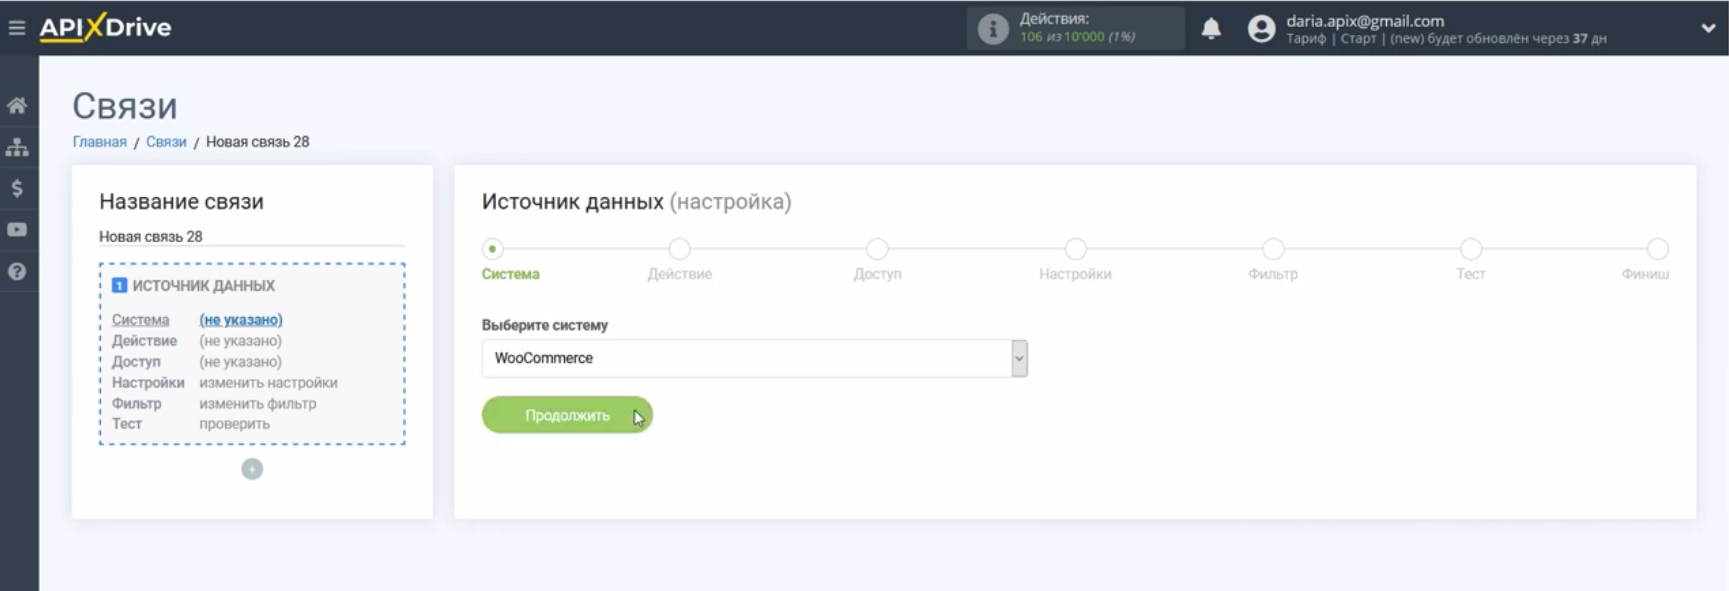Viewport: 1729px width, 591px height.
Task: Click the Новая связь 28 breadcrumb text
Action: 258,142
